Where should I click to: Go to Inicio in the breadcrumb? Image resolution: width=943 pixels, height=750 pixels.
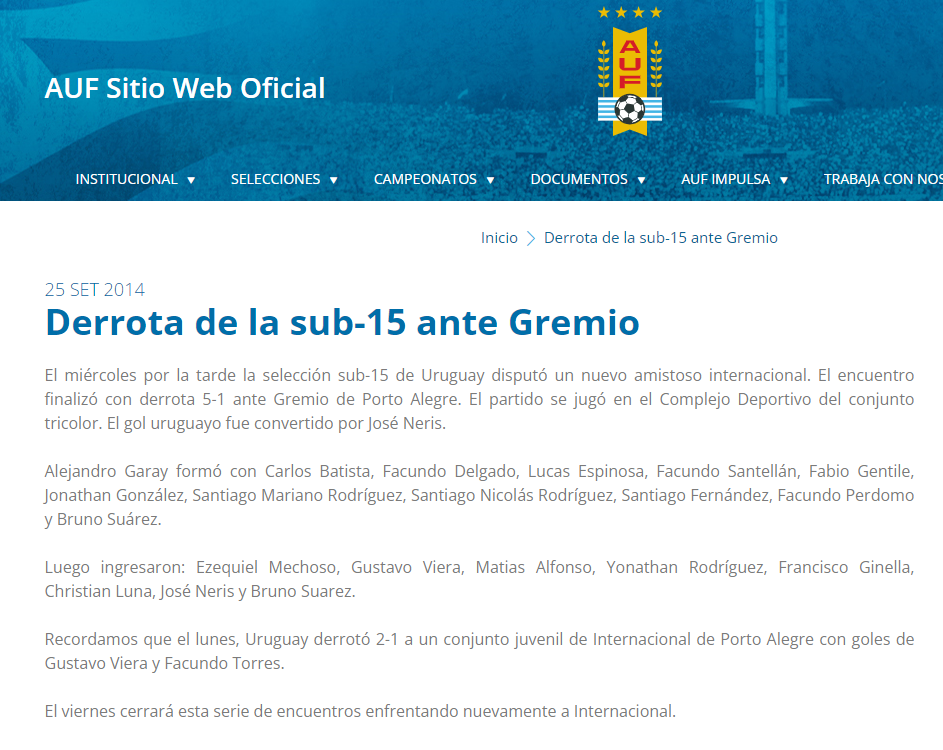pyautogui.click(x=499, y=238)
